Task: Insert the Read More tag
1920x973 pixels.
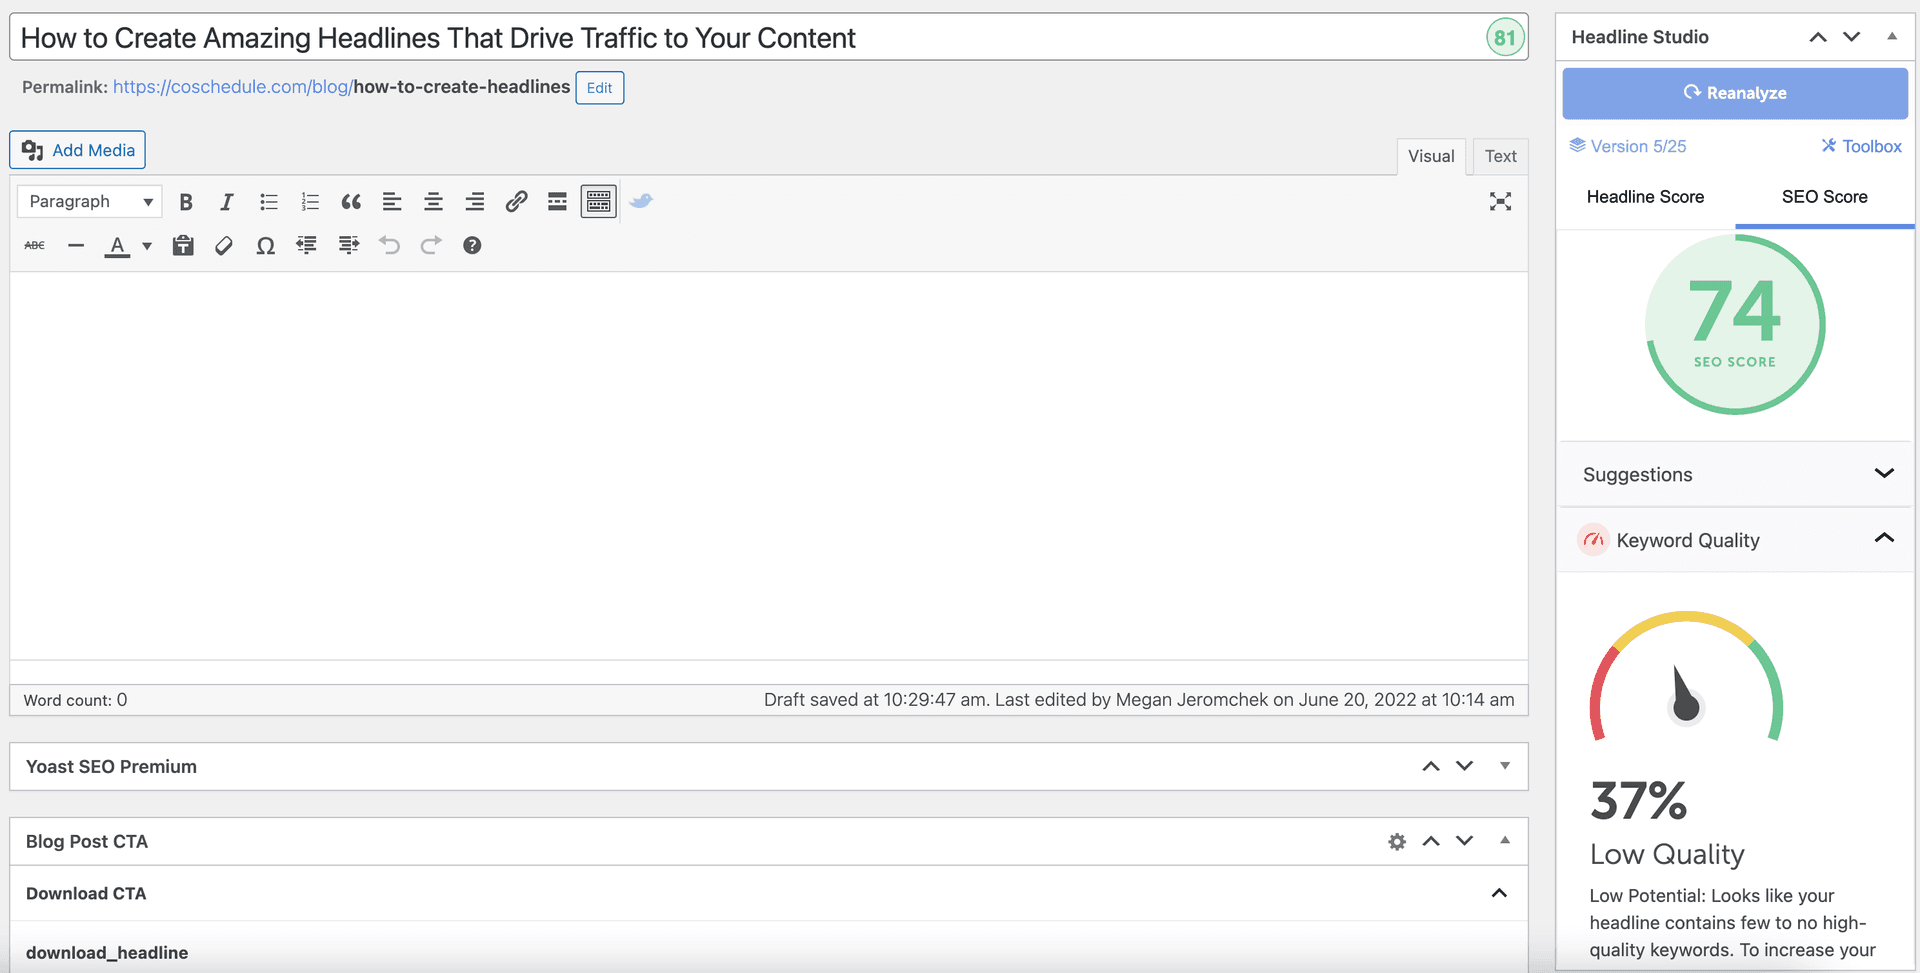Action: (x=557, y=201)
